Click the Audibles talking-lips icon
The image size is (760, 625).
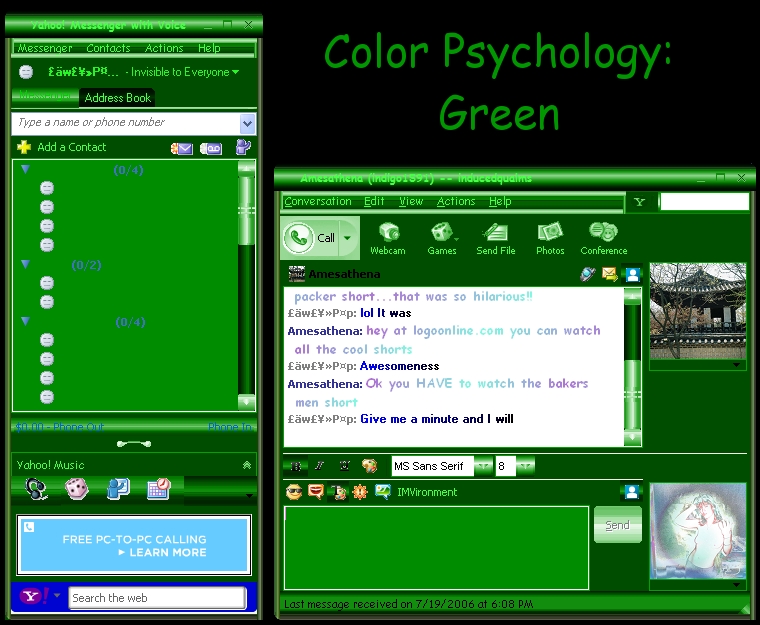(316, 492)
